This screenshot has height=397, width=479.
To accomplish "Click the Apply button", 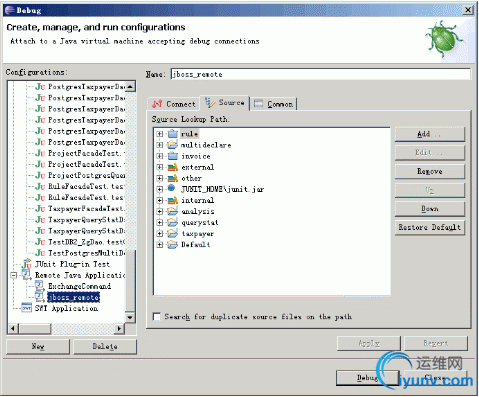I will click(369, 343).
